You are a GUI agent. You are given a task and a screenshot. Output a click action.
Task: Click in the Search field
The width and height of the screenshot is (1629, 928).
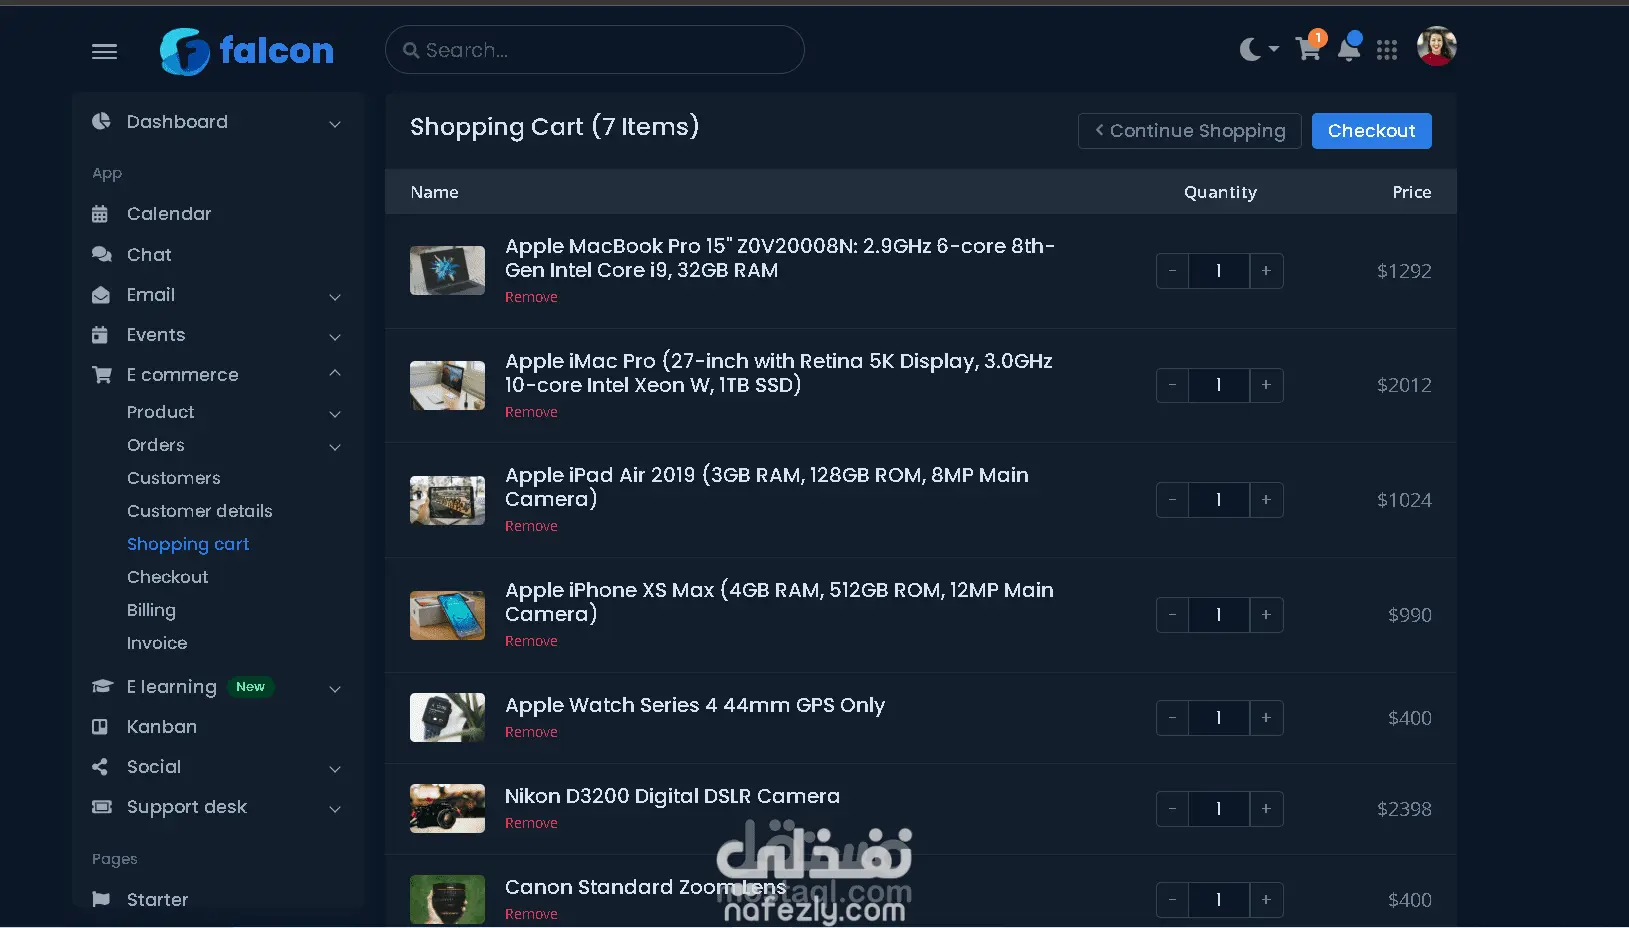tap(595, 50)
